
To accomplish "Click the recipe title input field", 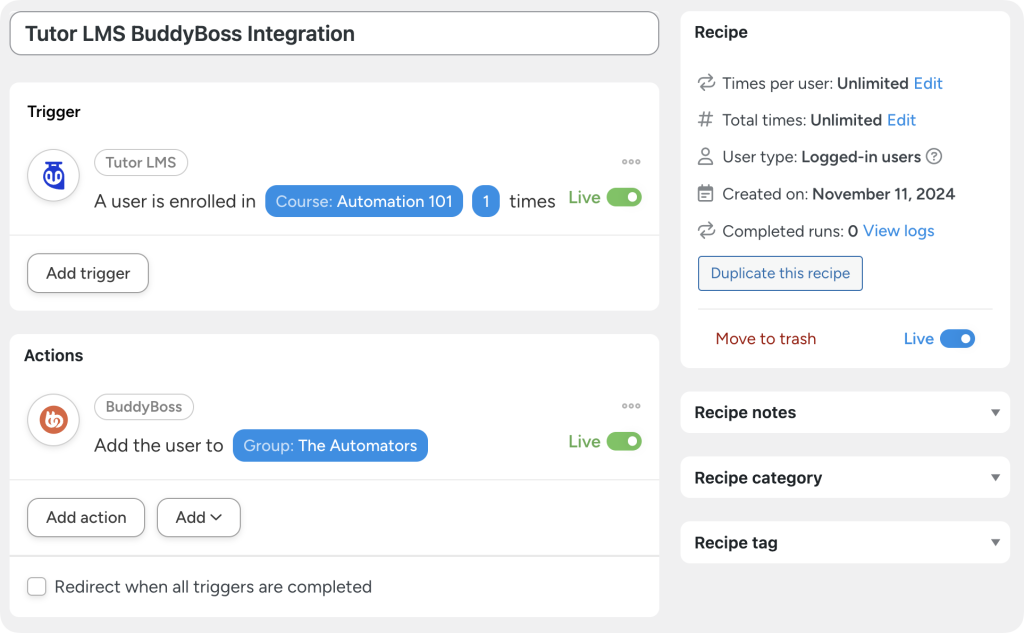I will [334, 33].
